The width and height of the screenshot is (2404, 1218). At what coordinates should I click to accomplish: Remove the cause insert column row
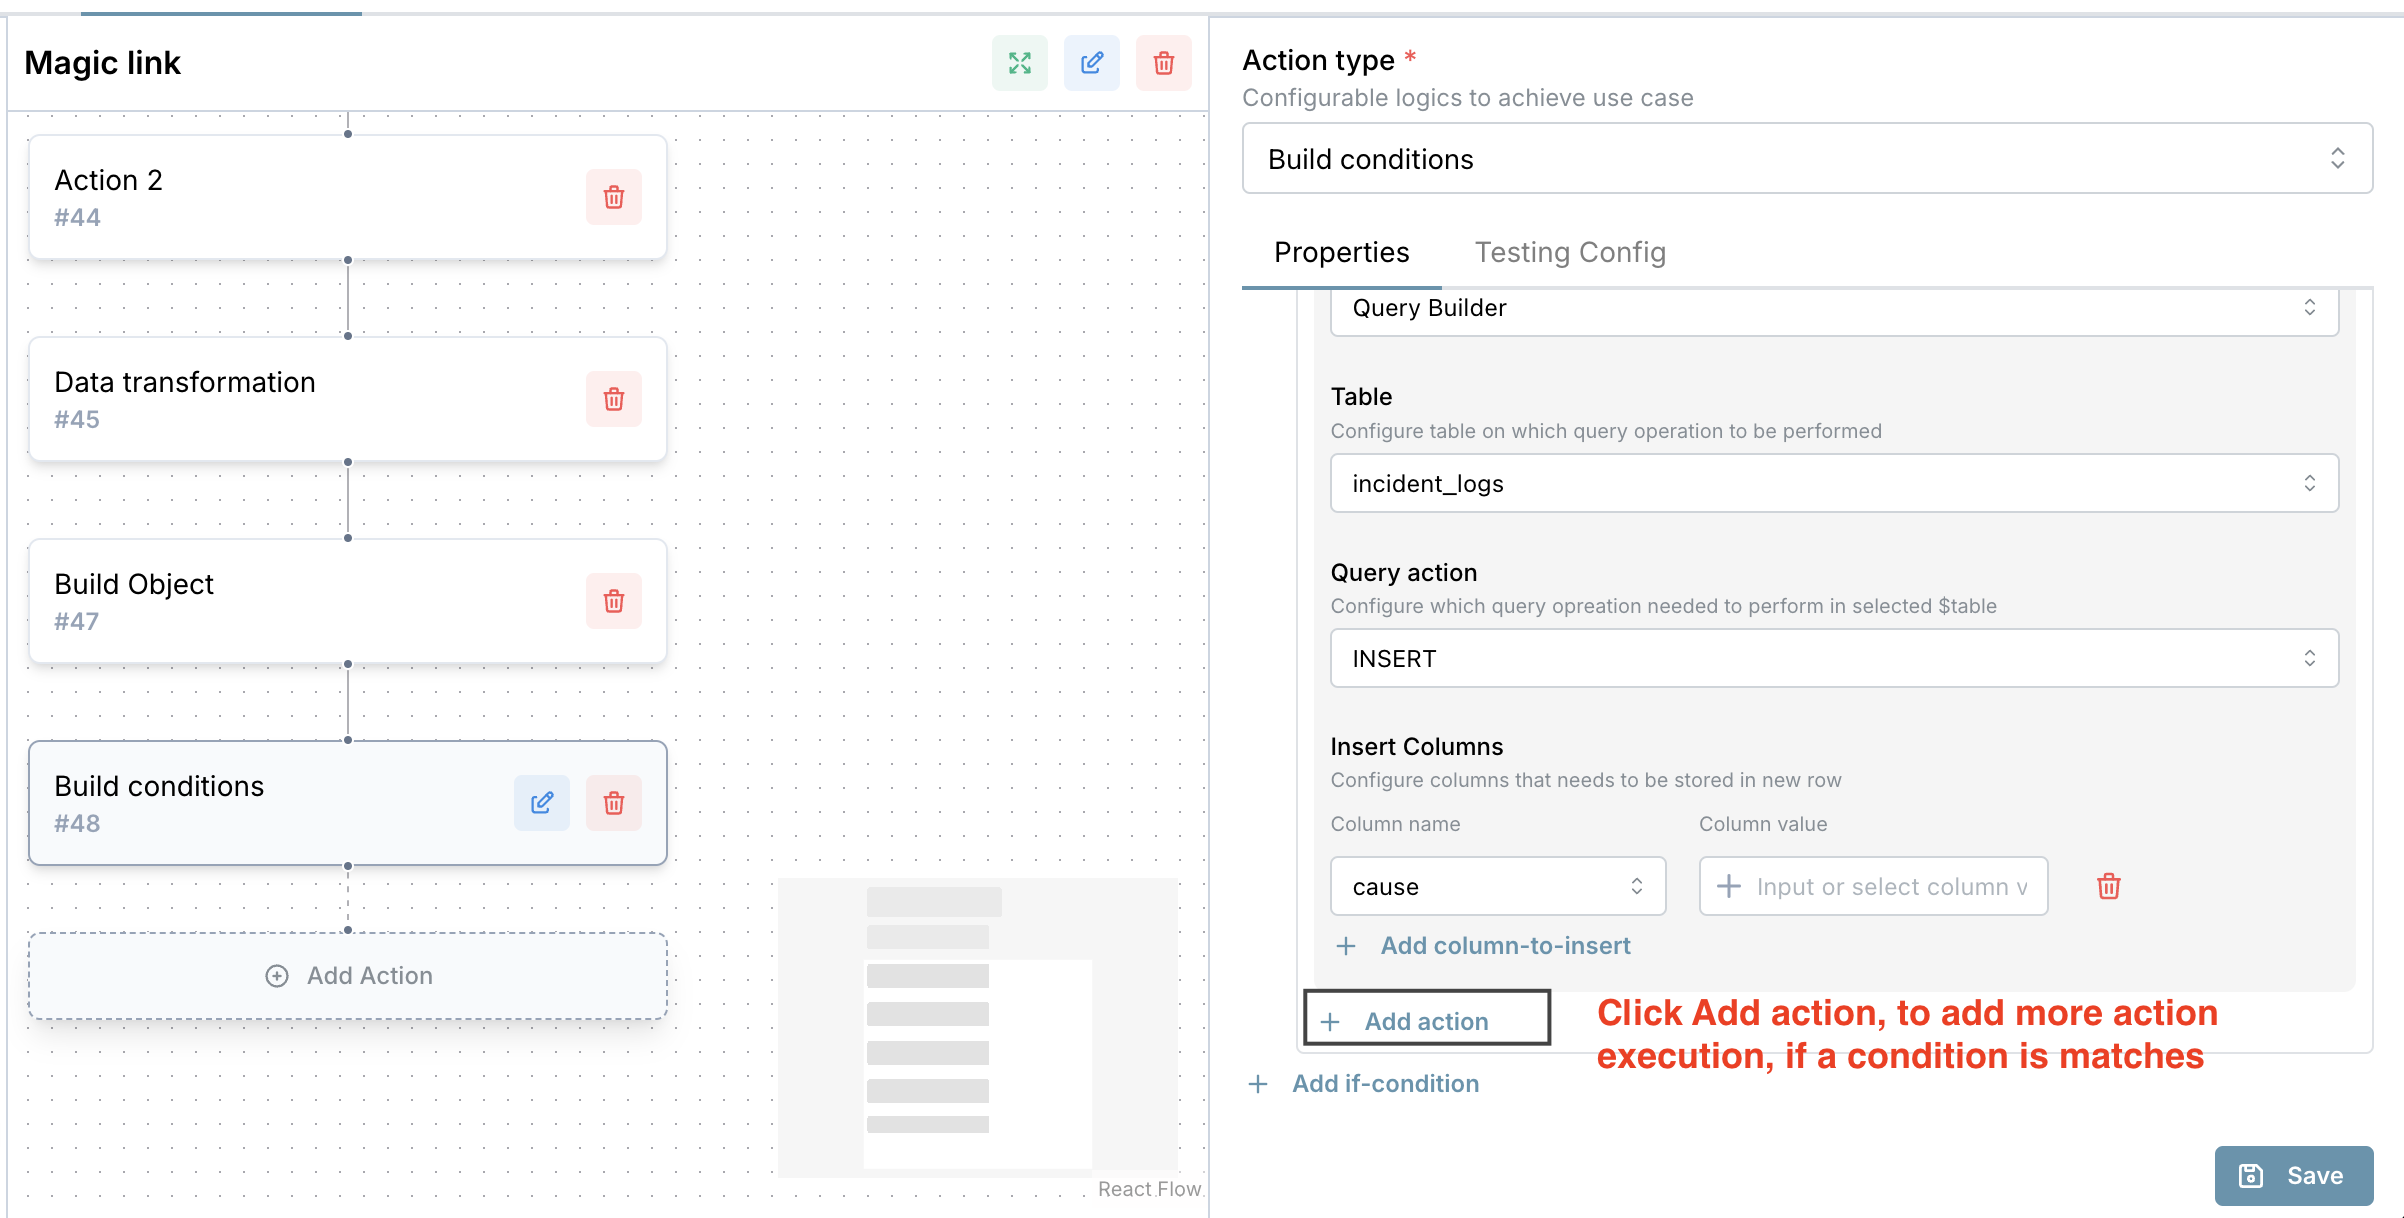click(x=2108, y=886)
